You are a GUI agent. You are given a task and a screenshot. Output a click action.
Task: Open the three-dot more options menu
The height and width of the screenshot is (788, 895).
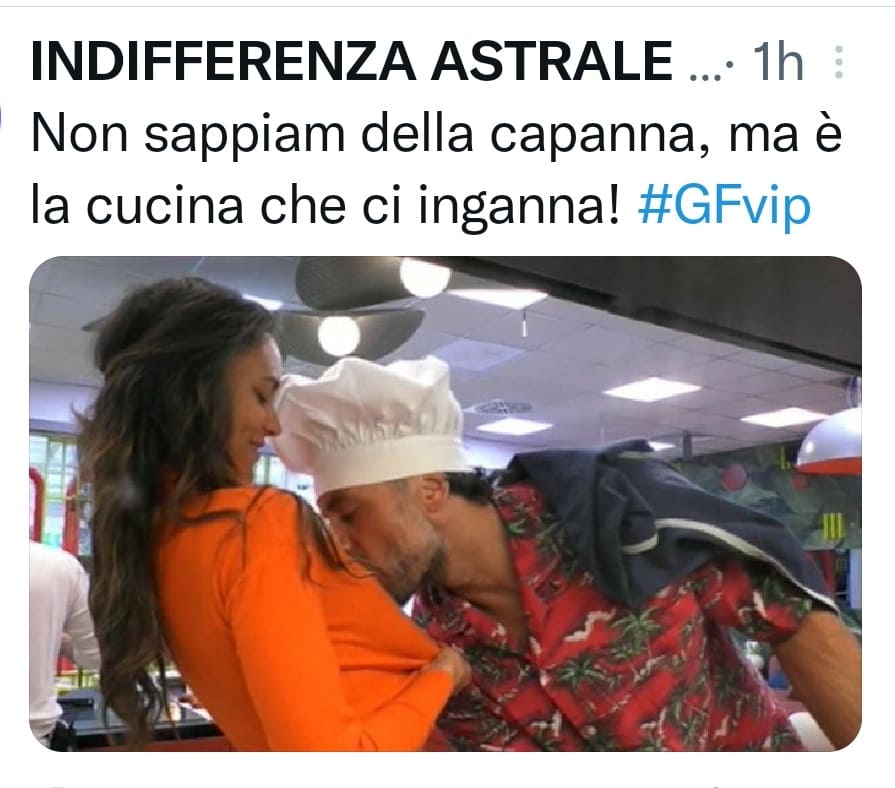(x=839, y=62)
